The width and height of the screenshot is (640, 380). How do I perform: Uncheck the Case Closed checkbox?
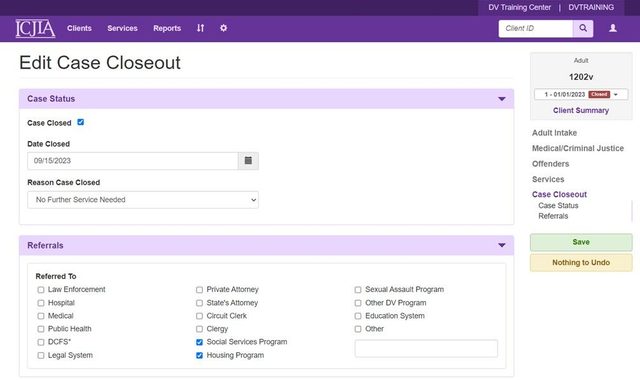(x=80, y=122)
